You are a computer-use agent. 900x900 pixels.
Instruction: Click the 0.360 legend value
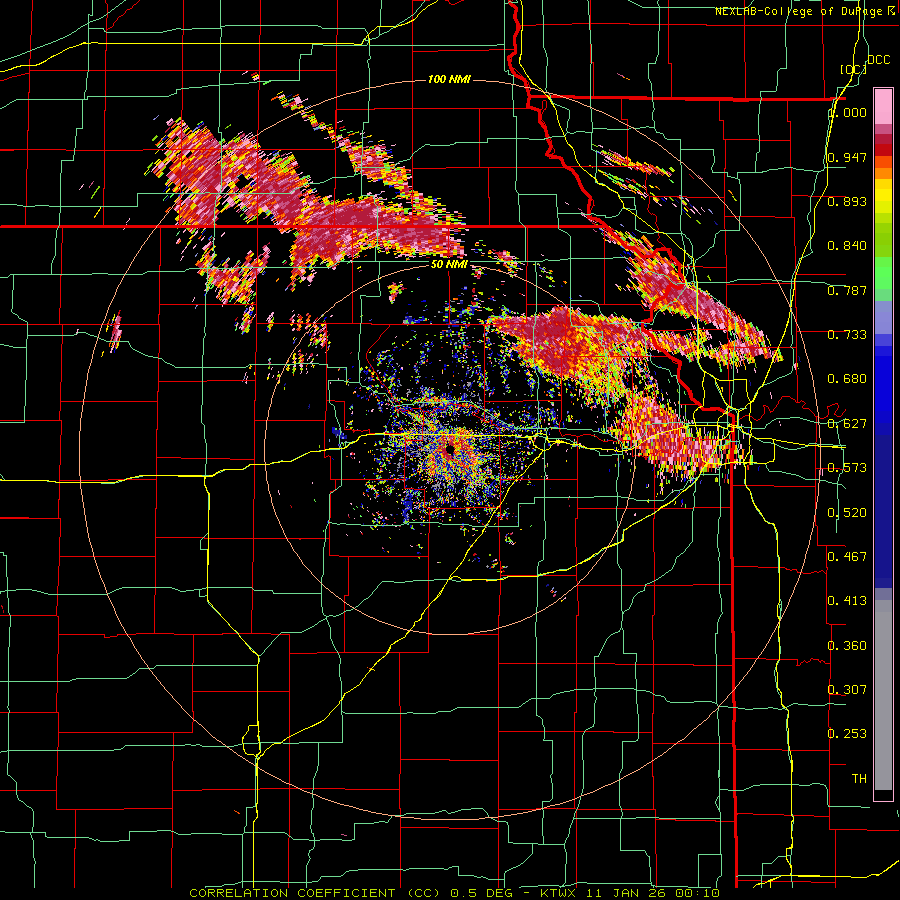tap(847, 645)
